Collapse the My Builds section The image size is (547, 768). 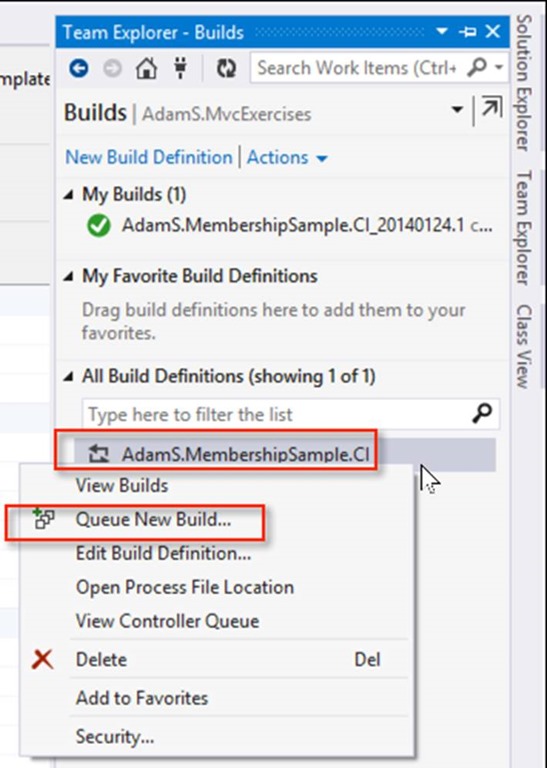(69, 195)
